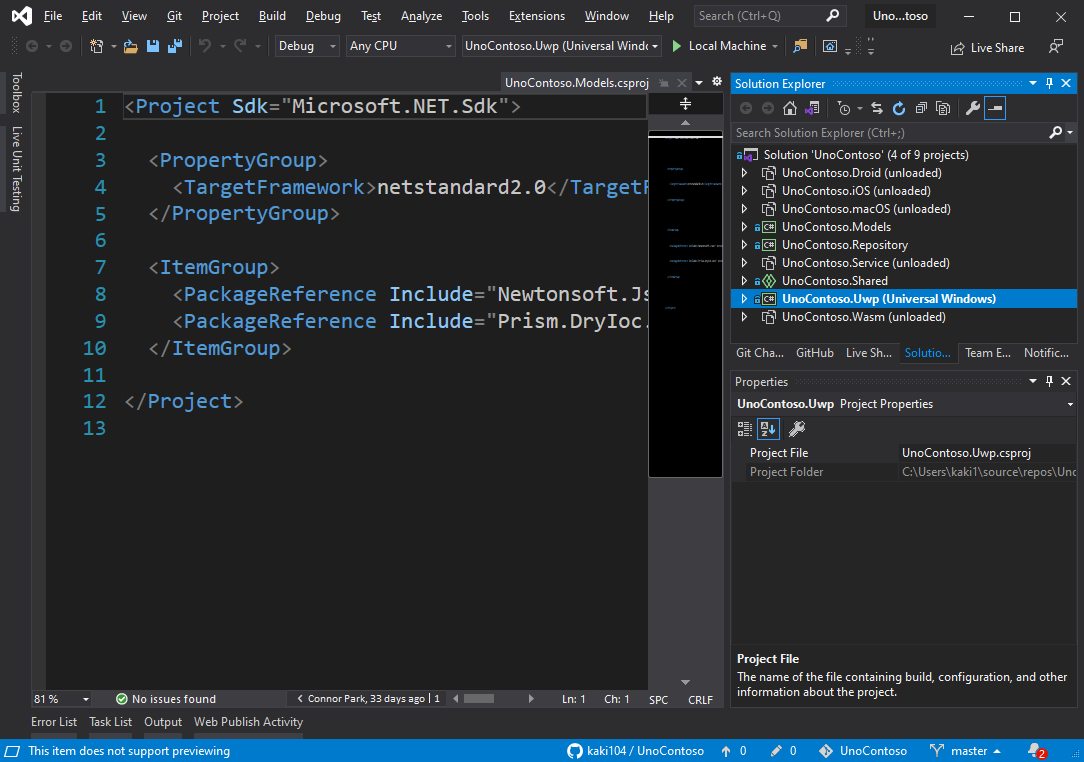Toggle auto-hide pin on Solution Explorer
The width and height of the screenshot is (1084, 762).
click(1049, 83)
